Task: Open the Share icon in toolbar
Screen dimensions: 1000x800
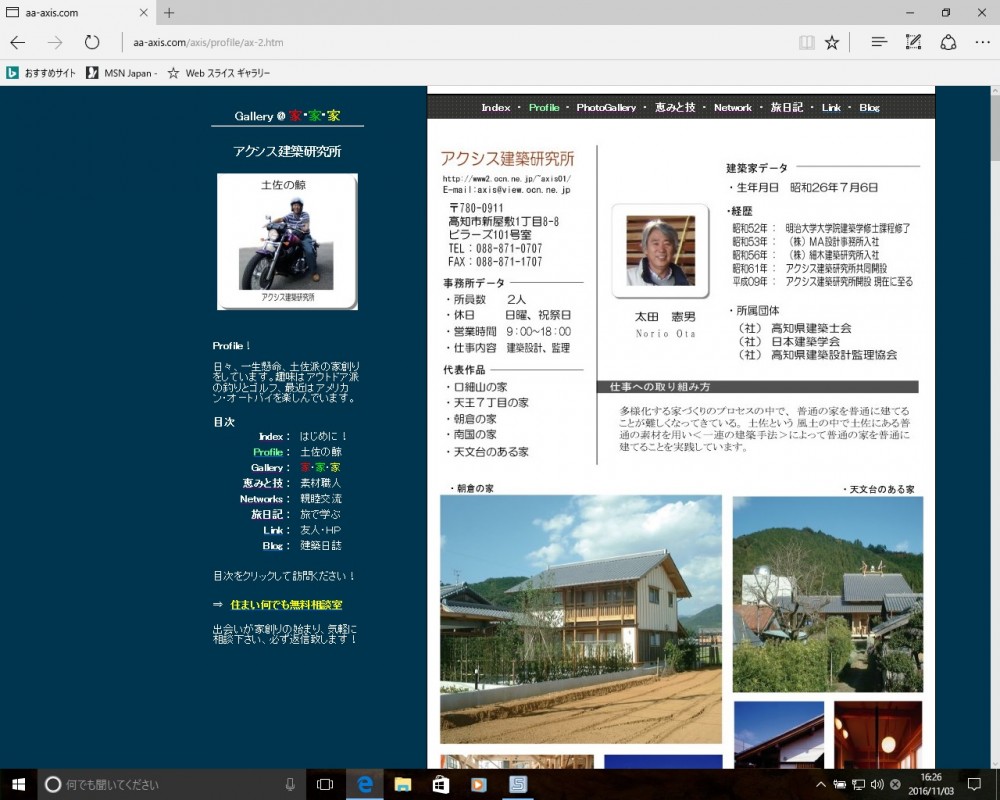Action: pyautogui.click(x=948, y=42)
